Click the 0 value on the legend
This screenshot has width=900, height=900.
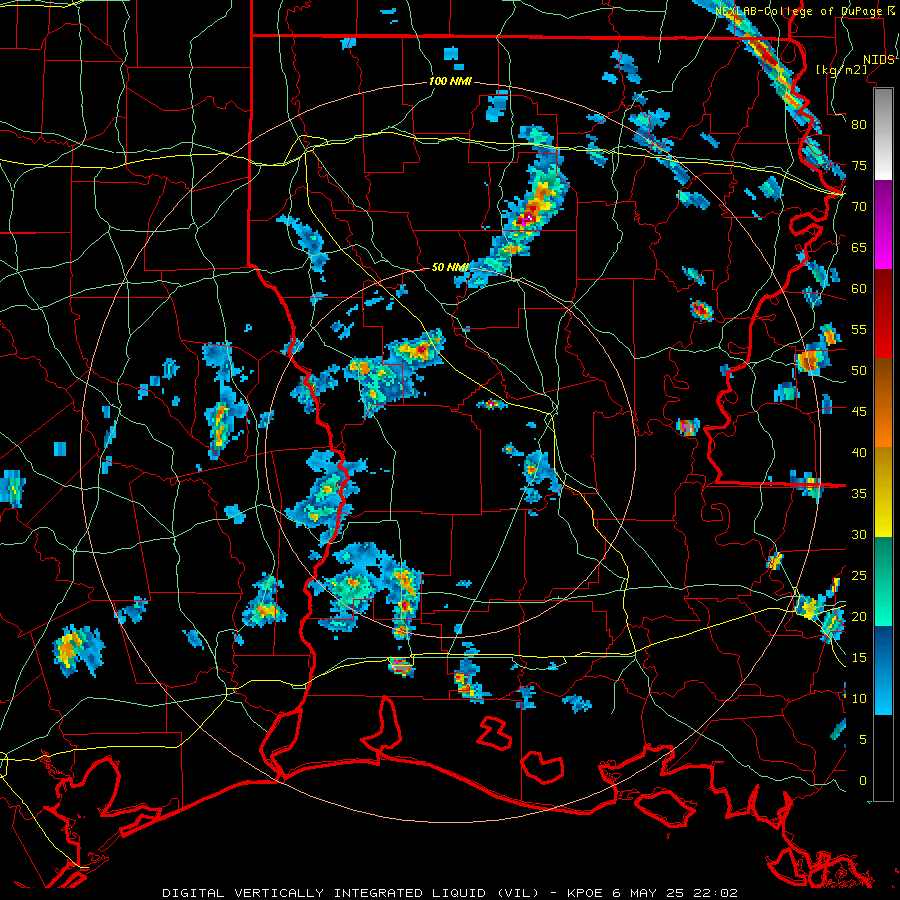click(863, 781)
